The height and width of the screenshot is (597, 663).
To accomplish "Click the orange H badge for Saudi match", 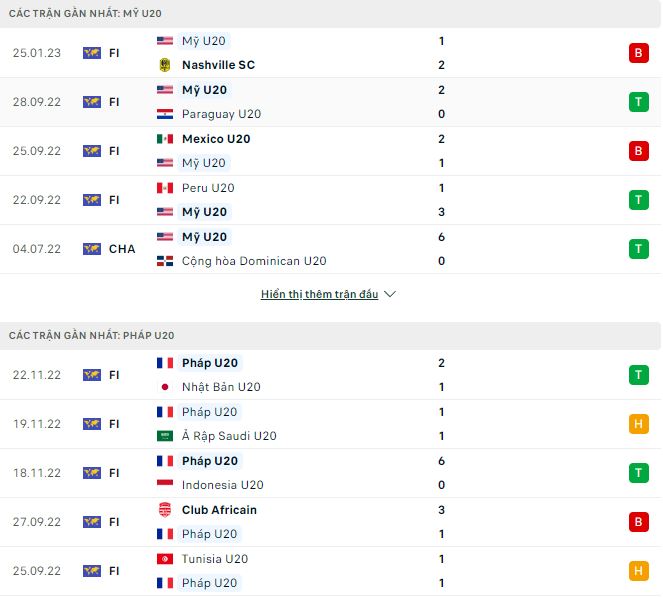I will (638, 424).
